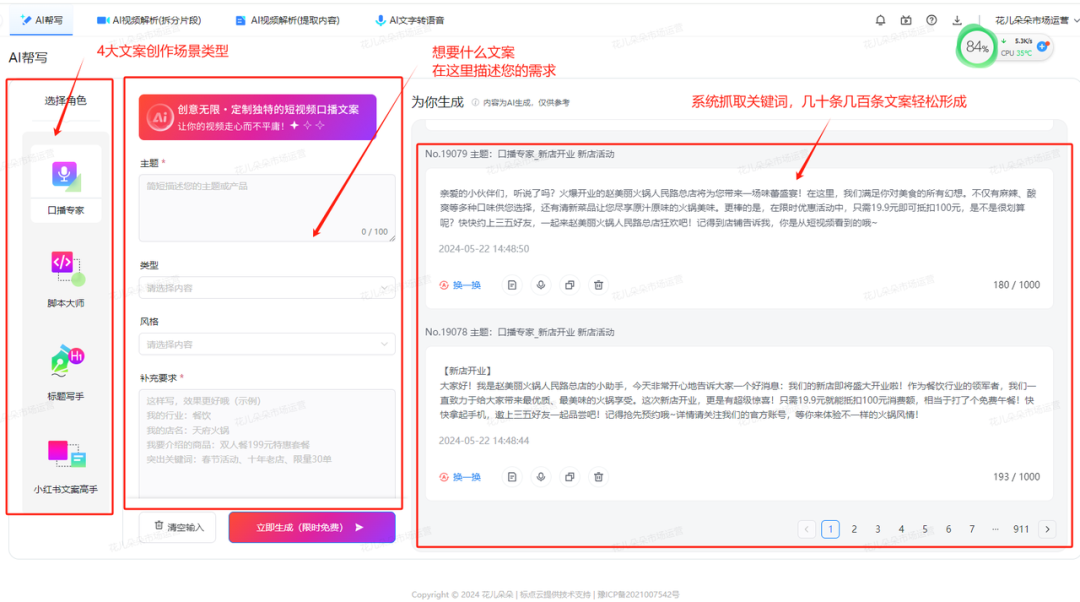Click the document note icon on card No.19078

tap(512, 477)
